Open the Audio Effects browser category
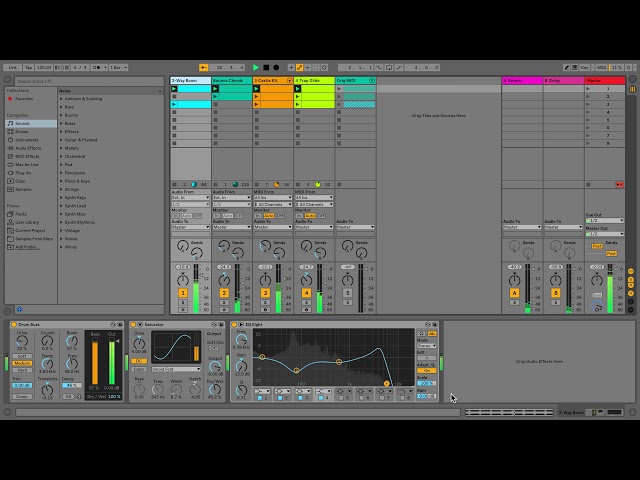Viewport: 640px width, 480px height. [27, 147]
